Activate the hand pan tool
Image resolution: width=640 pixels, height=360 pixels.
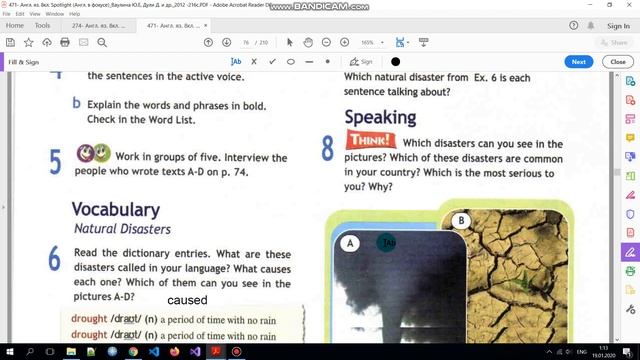308,42
